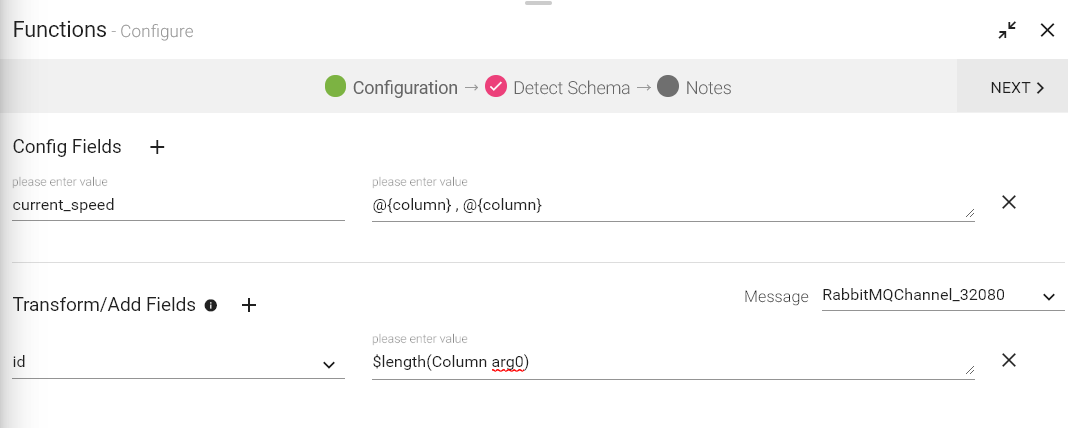
Task: Expand the RabbitMQChannel_32080 message dropdown
Action: pyautogui.click(x=1048, y=296)
